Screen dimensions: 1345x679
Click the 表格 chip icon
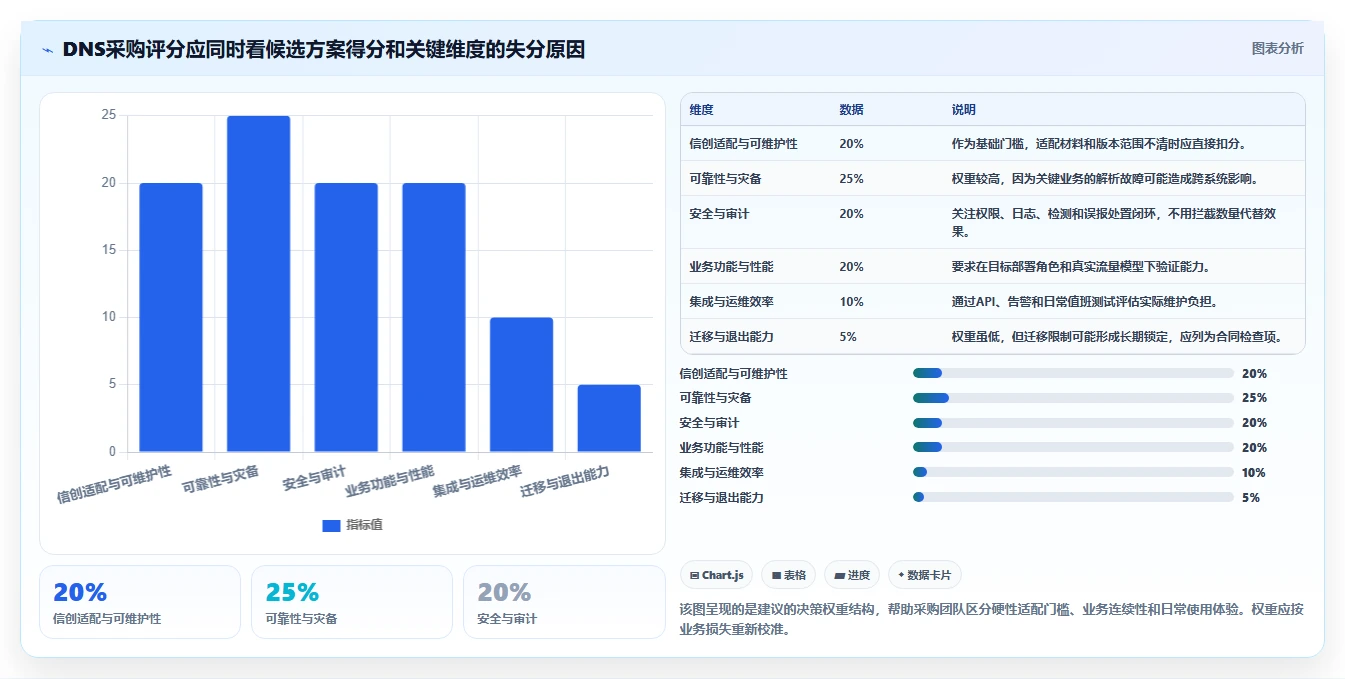(x=776, y=576)
